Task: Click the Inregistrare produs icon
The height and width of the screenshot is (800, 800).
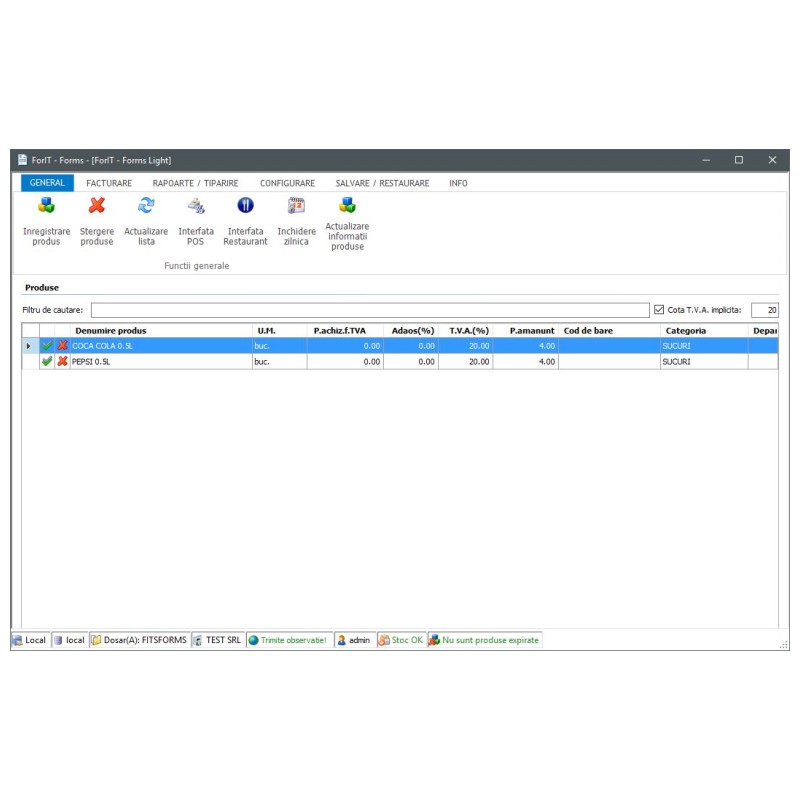Action: pyautogui.click(x=46, y=206)
